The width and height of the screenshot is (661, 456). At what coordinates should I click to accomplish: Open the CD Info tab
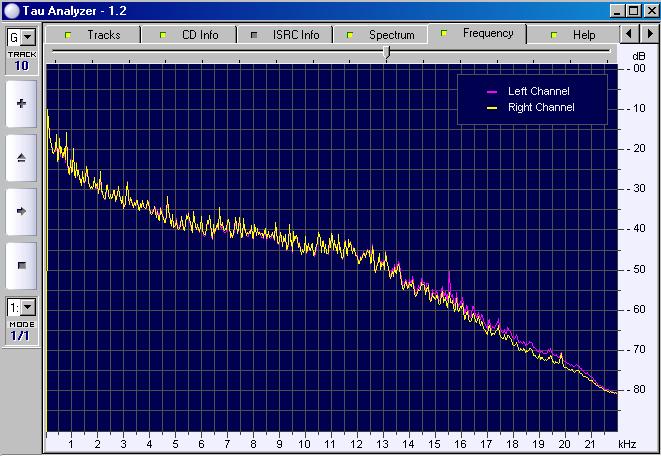click(191, 35)
